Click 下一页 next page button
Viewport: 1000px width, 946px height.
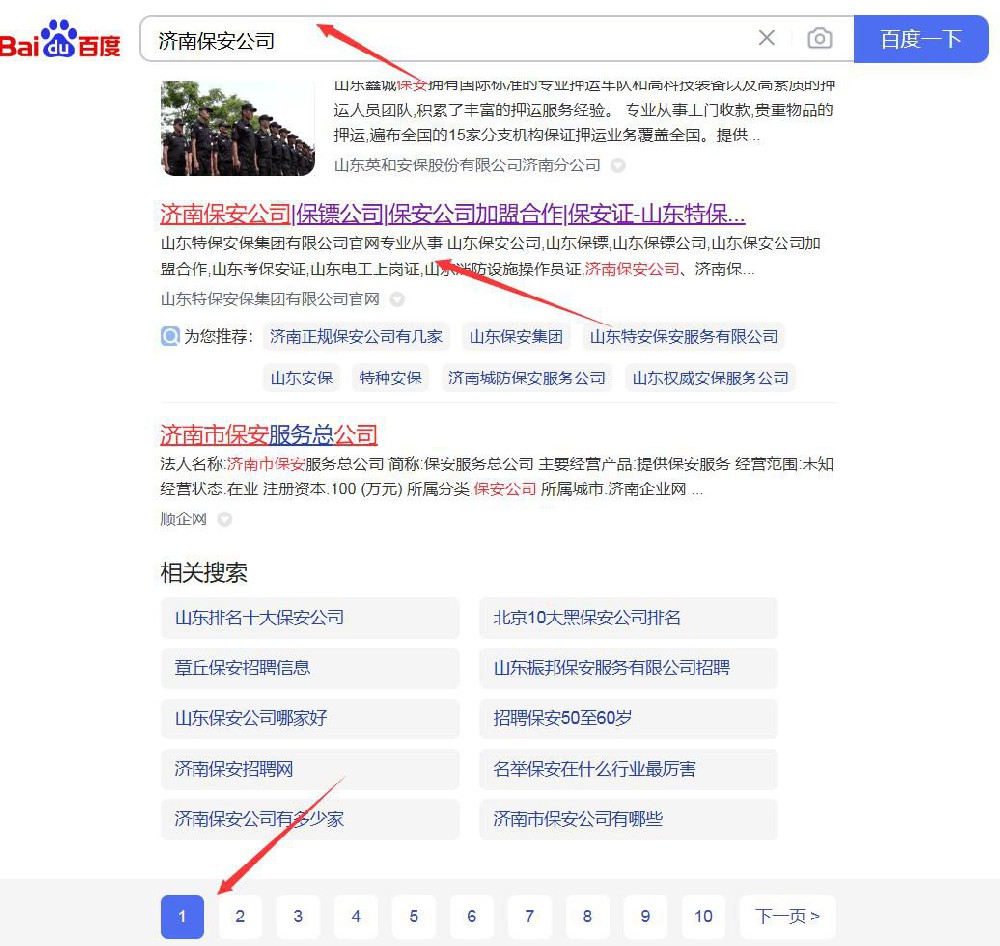point(787,916)
